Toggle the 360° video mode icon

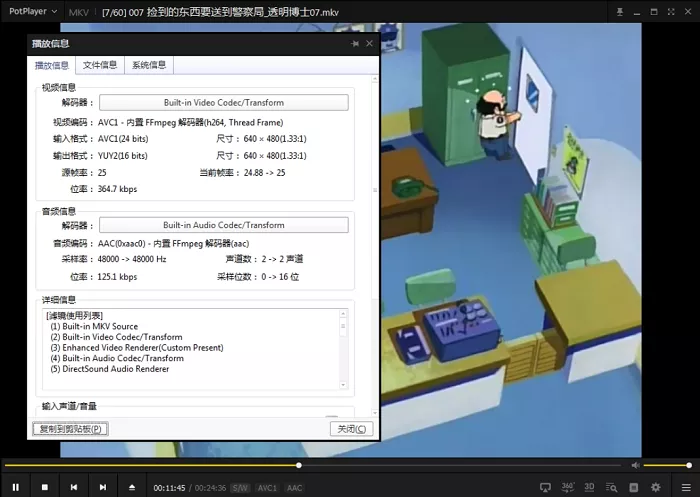[568, 487]
